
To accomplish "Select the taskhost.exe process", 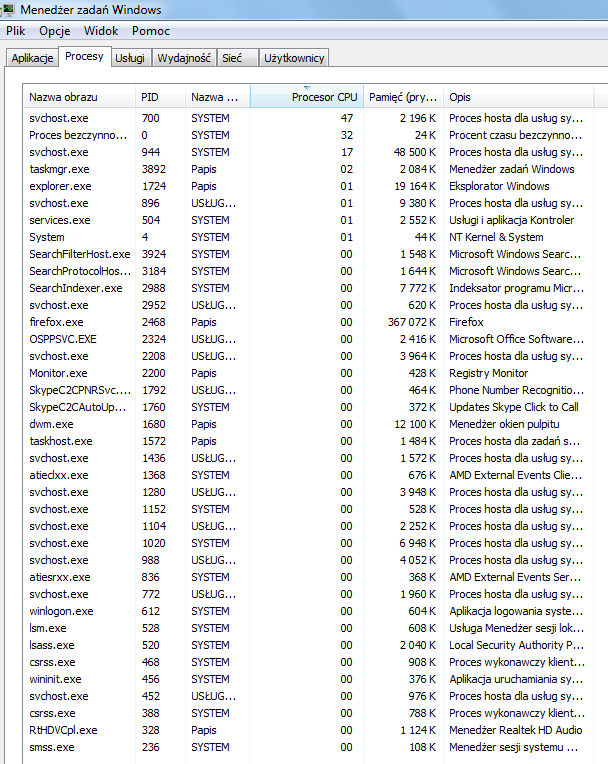I will pyautogui.click(x=308, y=441).
